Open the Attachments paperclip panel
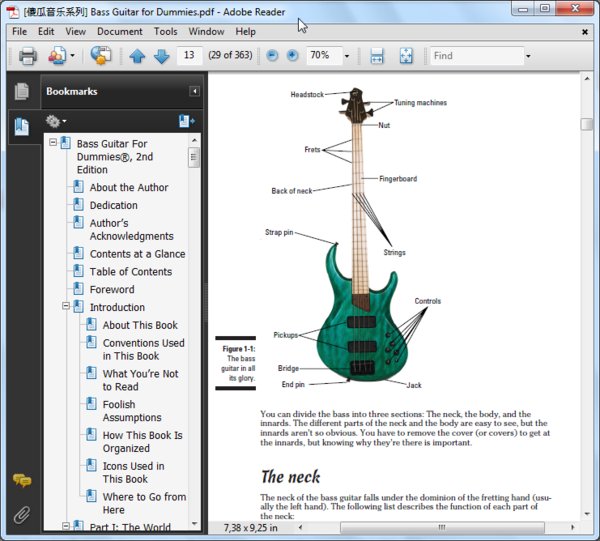This screenshot has height=541, width=600. tap(21, 515)
